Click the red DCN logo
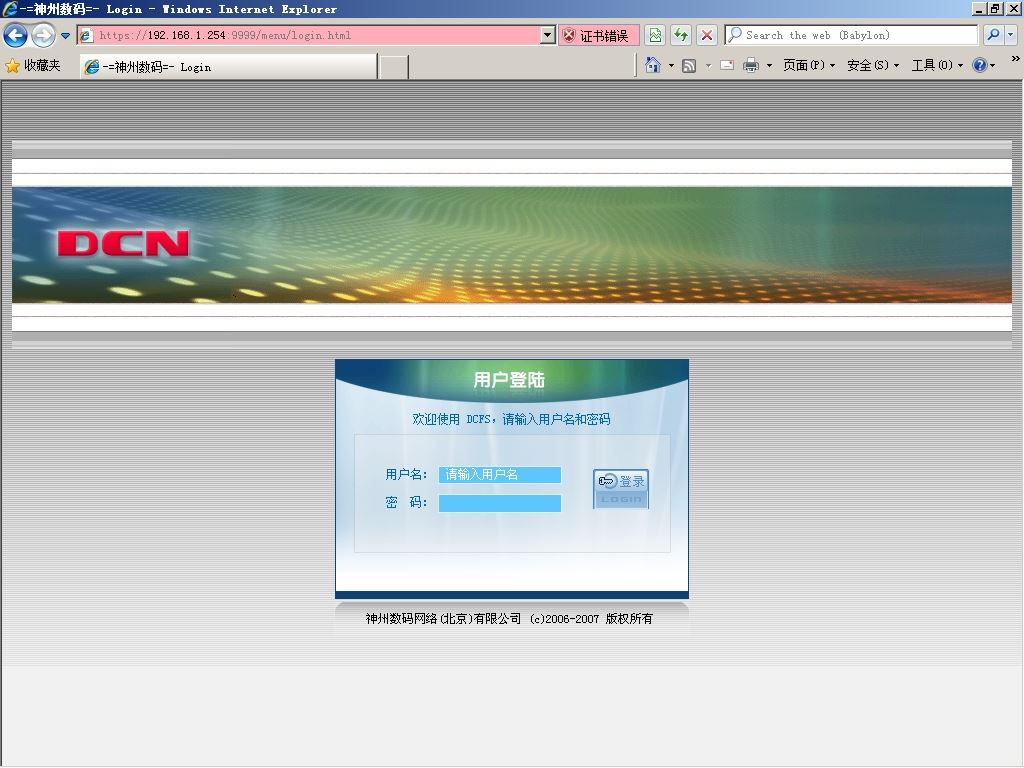The width and height of the screenshot is (1024, 768). coord(123,244)
